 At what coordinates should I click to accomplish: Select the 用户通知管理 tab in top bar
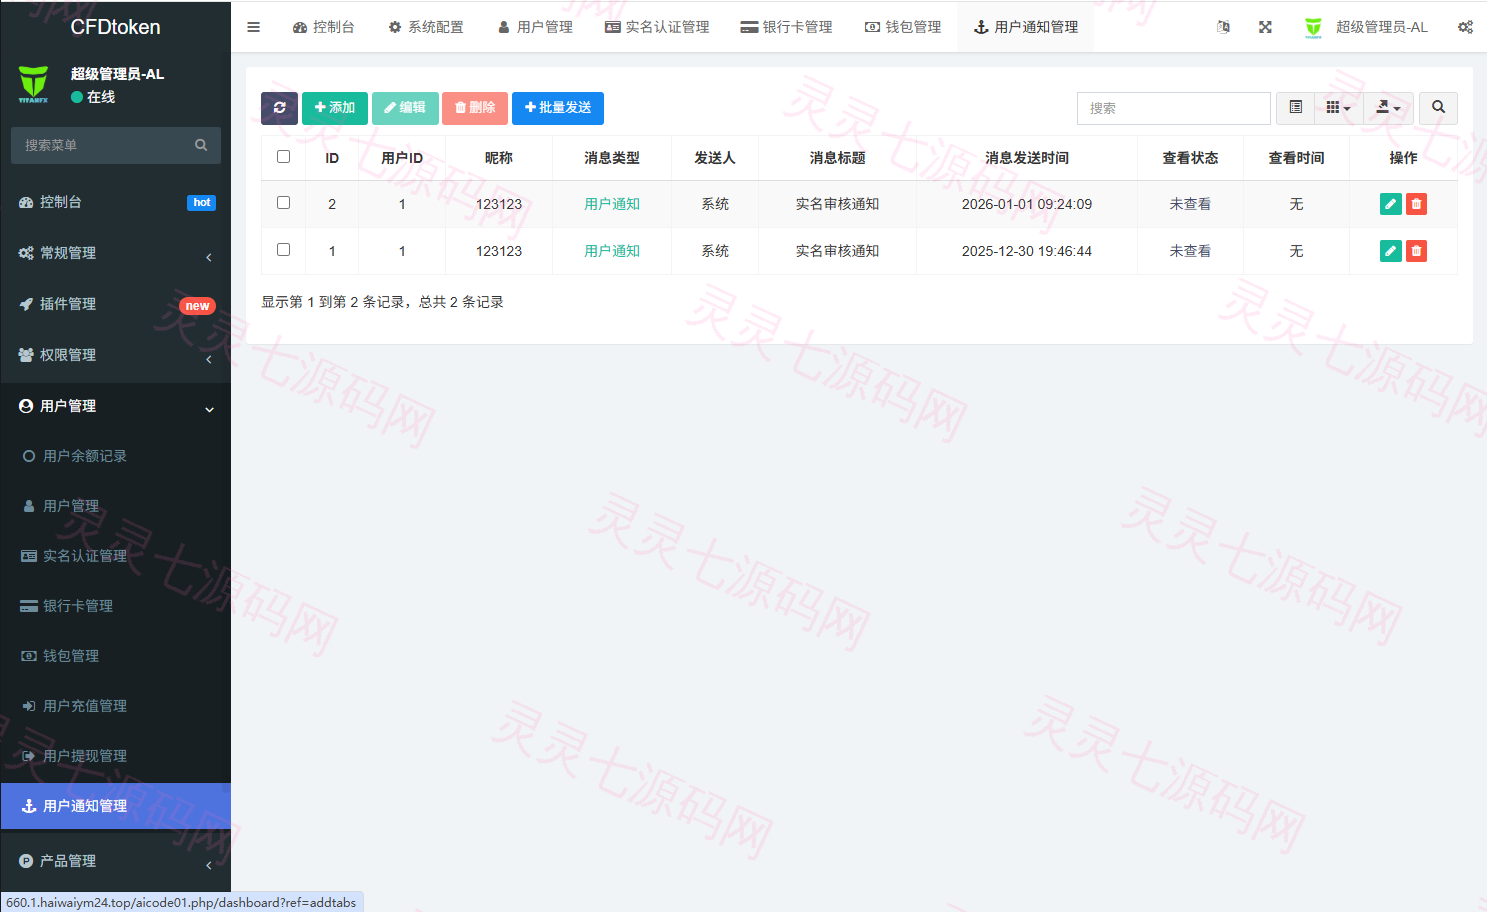click(1026, 27)
